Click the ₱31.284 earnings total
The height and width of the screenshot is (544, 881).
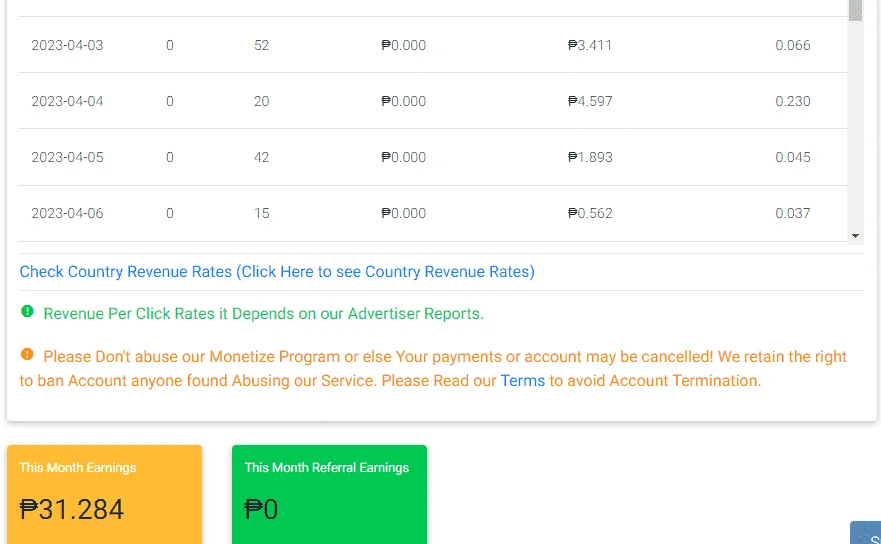(x=71, y=509)
